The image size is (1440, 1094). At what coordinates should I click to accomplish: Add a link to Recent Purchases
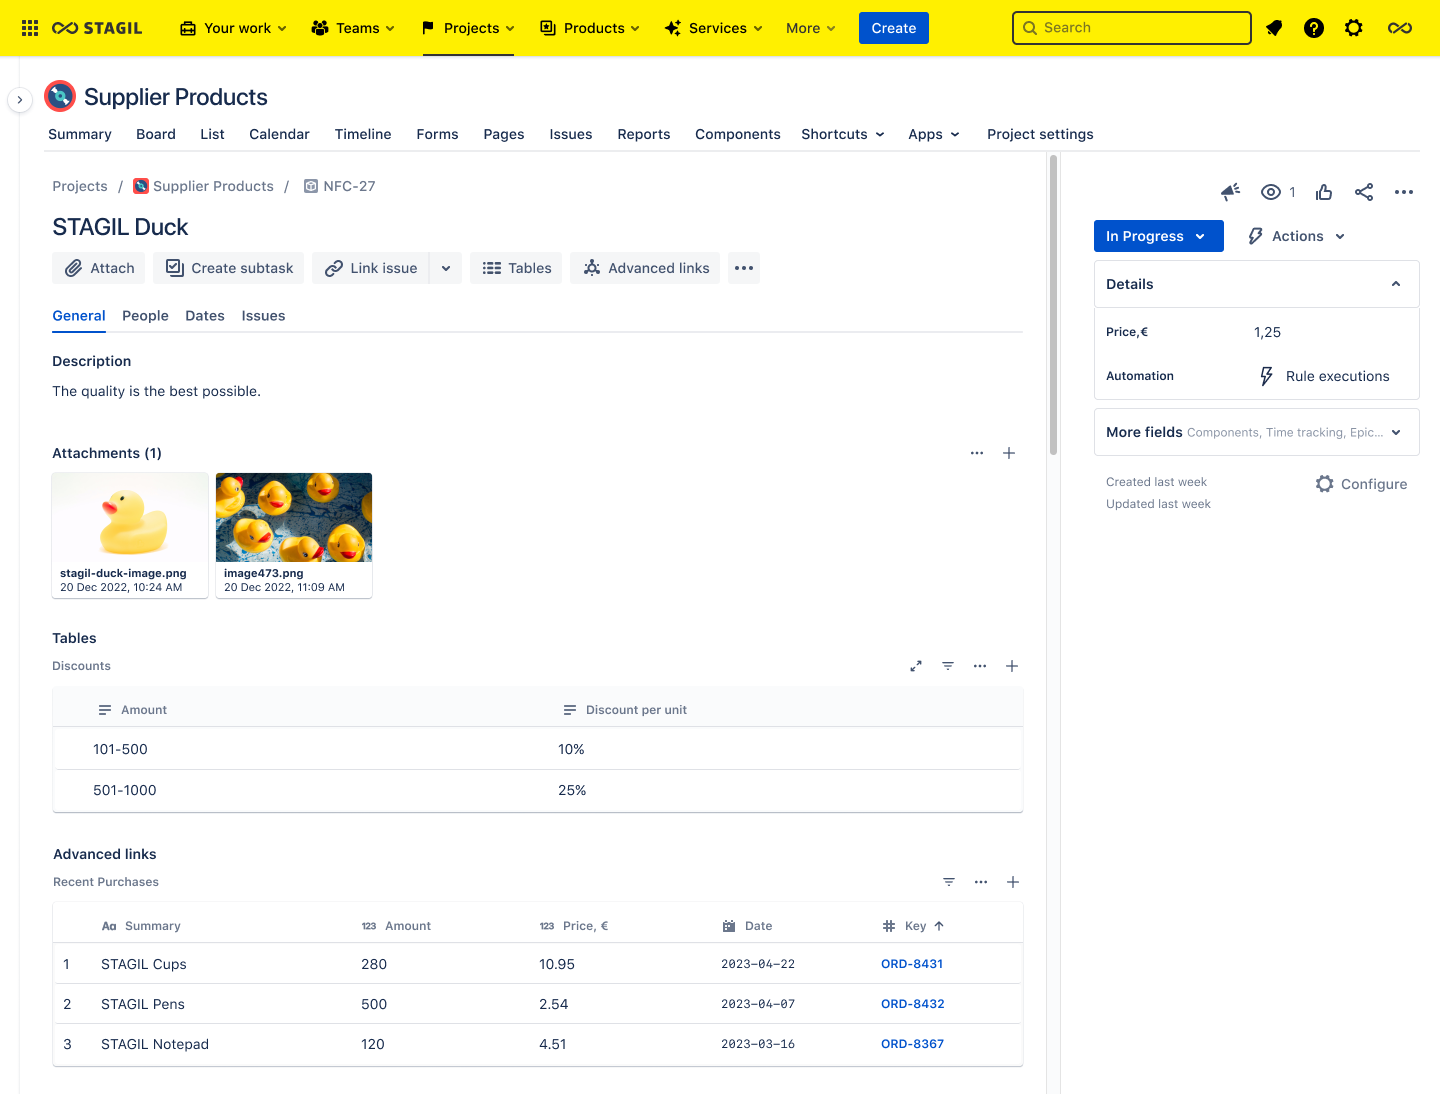(x=1013, y=882)
